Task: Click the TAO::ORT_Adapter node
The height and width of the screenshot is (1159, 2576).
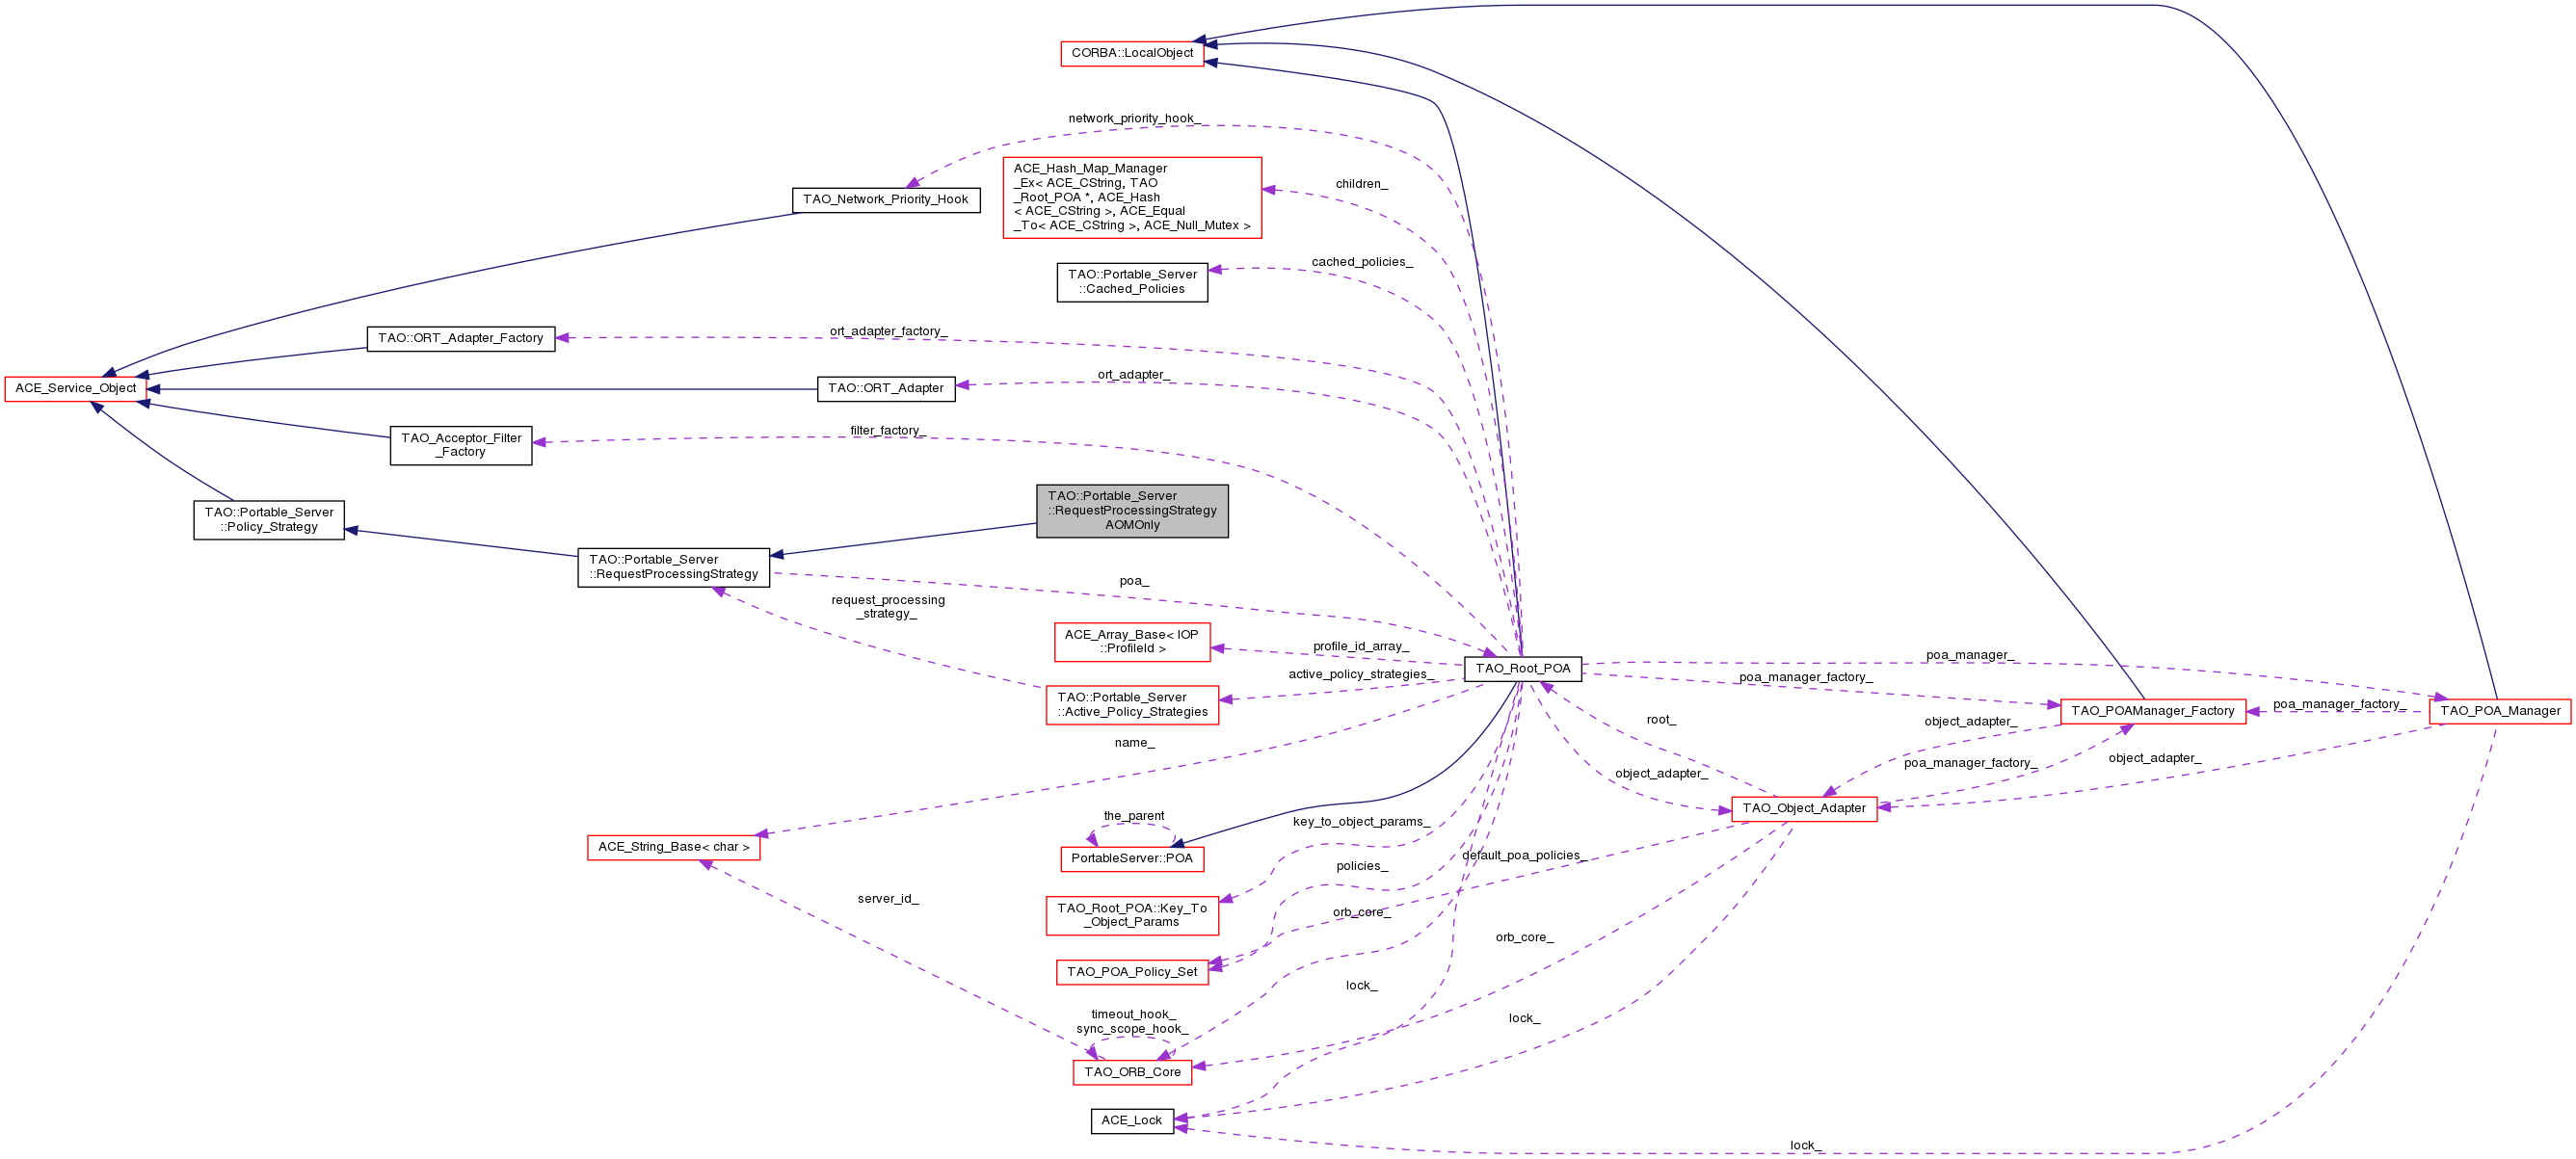Action: click(885, 388)
